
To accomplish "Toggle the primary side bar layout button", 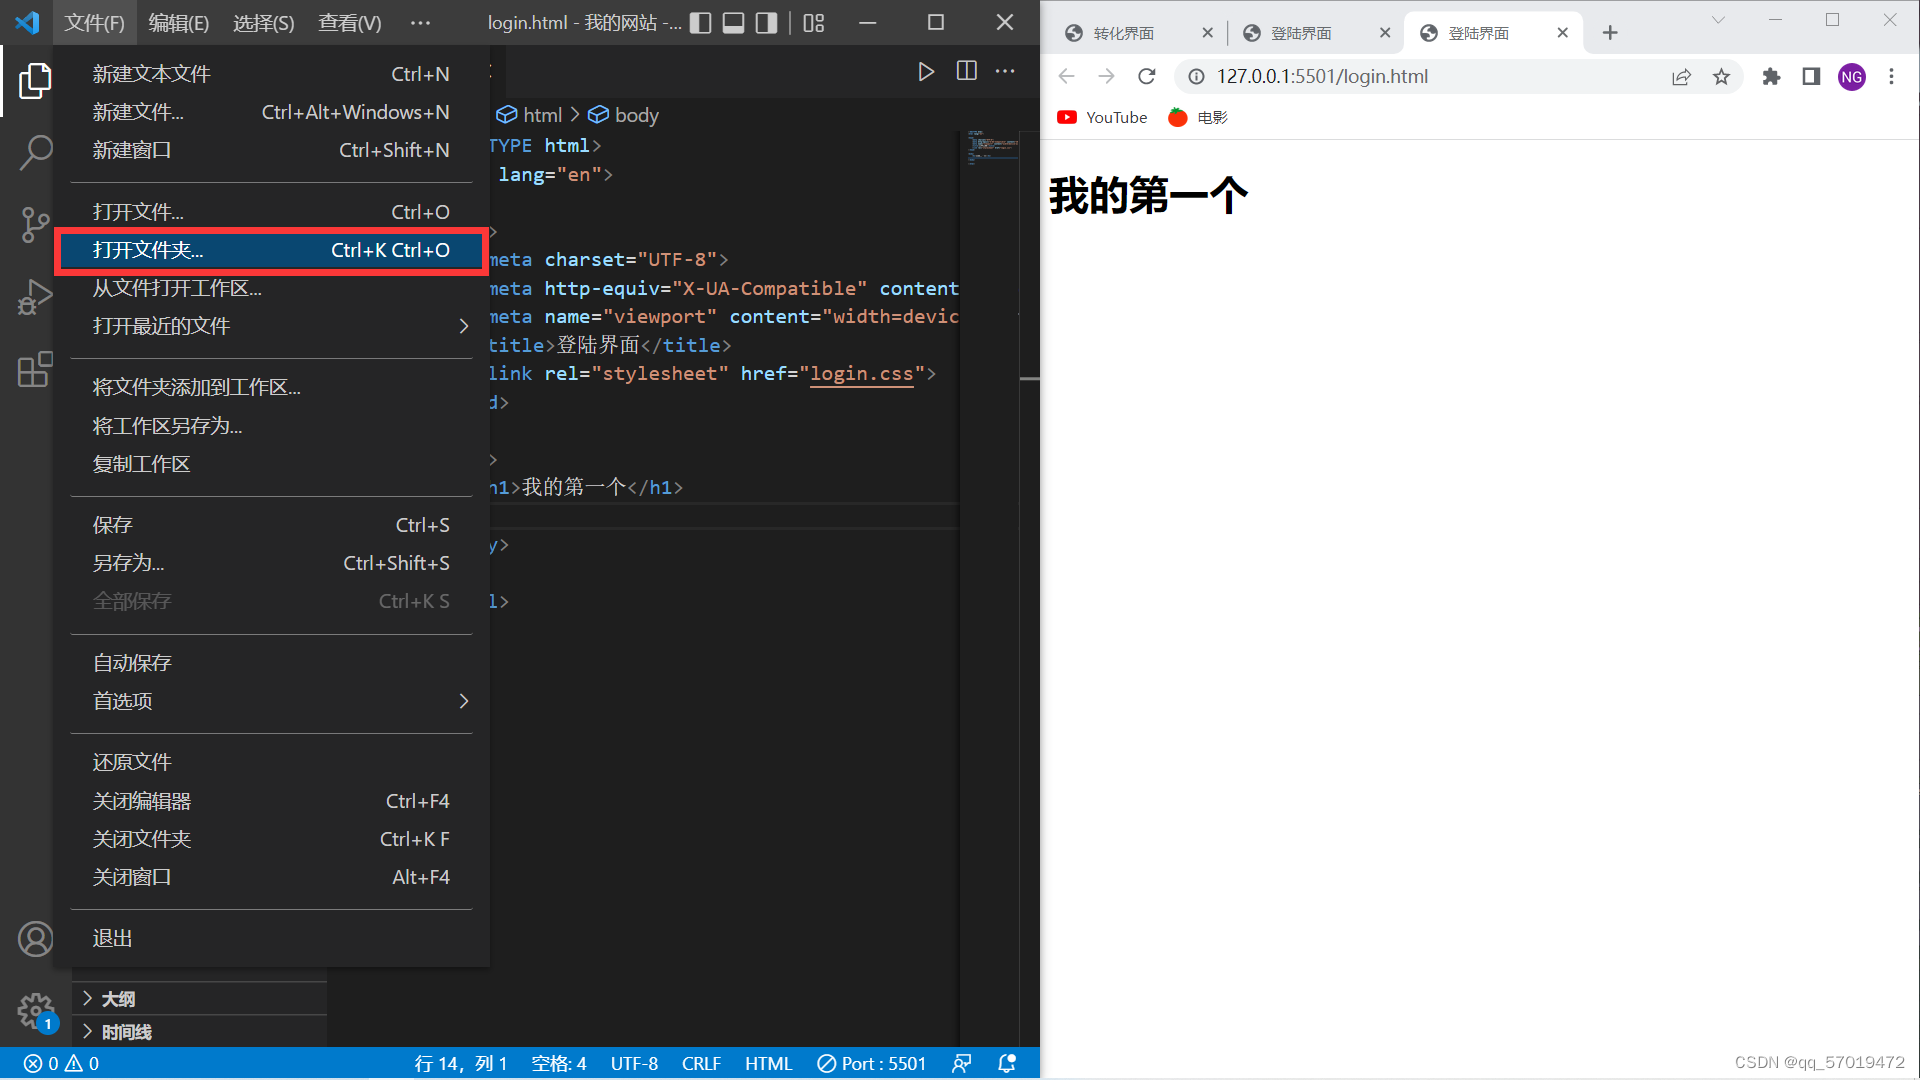I will [x=701, y=23].
